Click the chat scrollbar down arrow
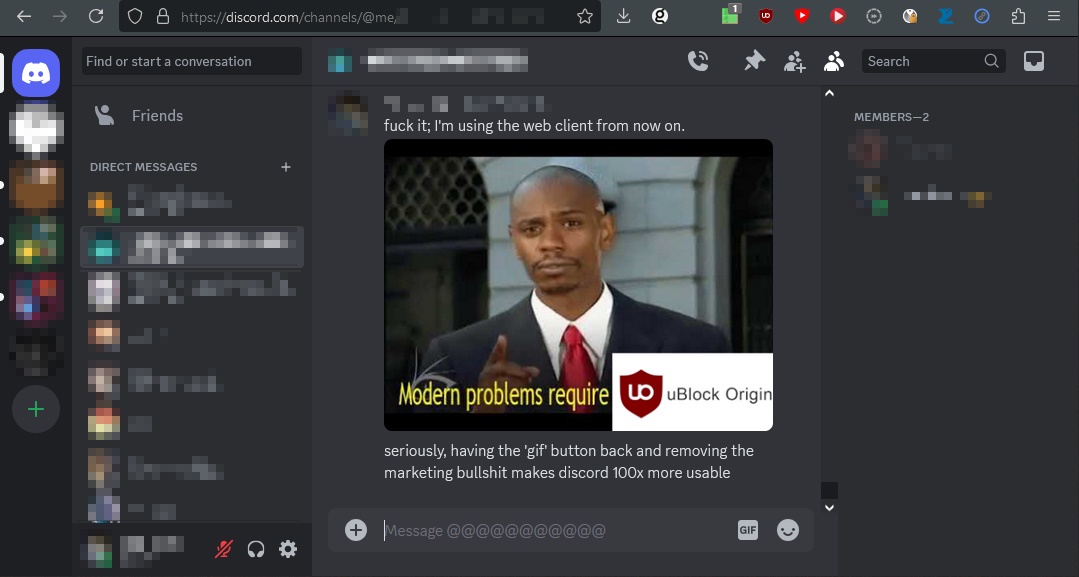The width and height of the screenshot is (1079, 577). coord(829,507)
